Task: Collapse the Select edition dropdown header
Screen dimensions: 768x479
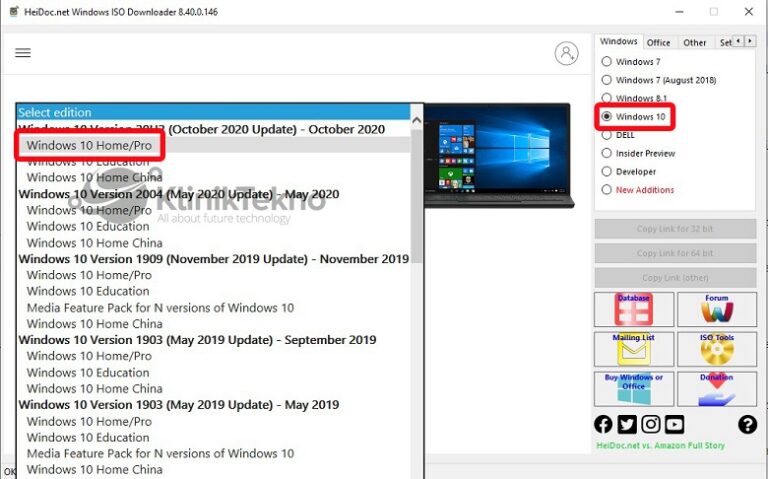Action: [x=213, y=112]
